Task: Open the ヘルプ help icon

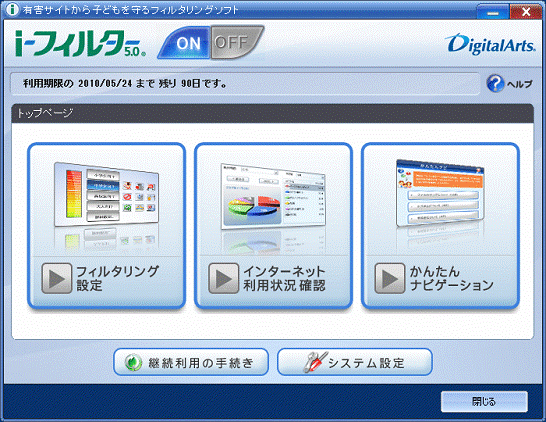Action: pos(495,83)
